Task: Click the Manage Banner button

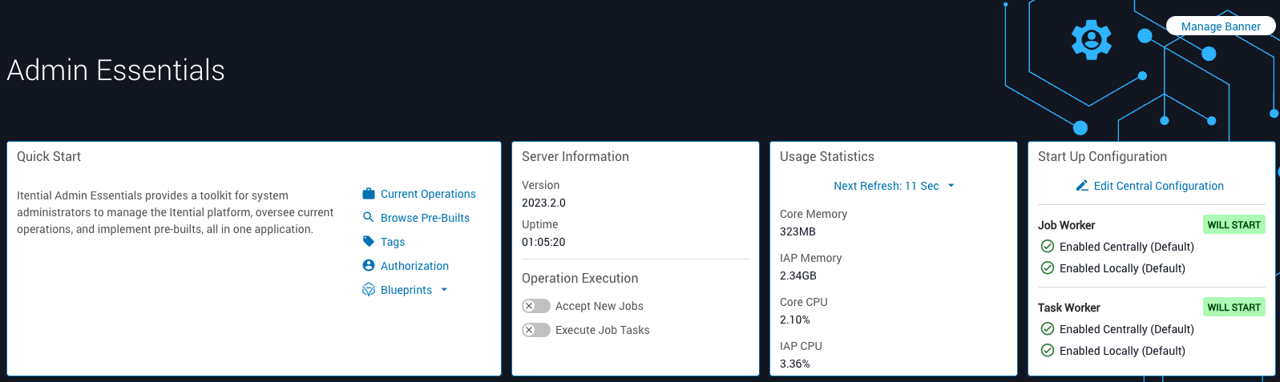Action: click(x=1221, y=27)
